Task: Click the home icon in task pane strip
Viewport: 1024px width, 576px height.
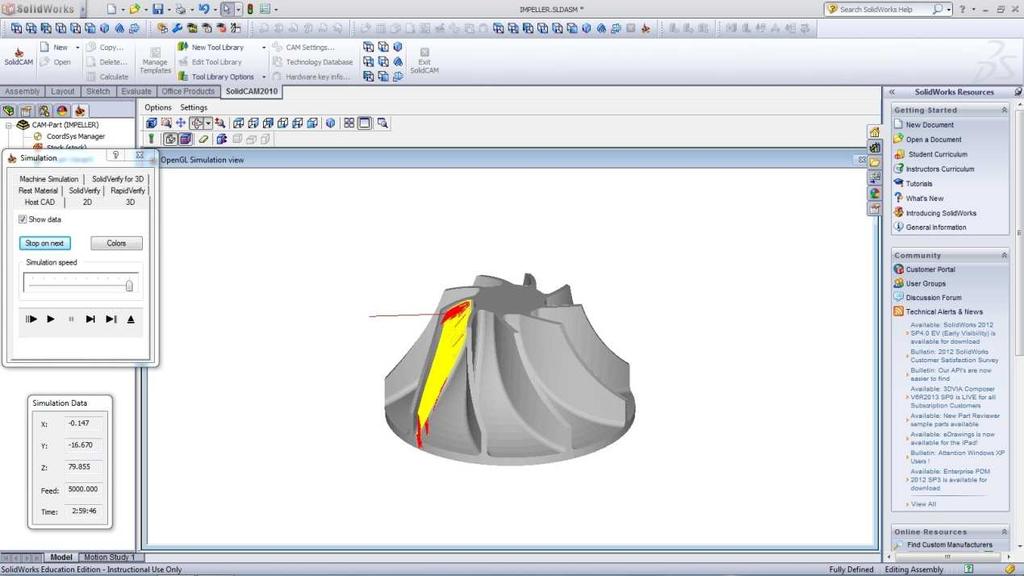Action: point(874,133)
